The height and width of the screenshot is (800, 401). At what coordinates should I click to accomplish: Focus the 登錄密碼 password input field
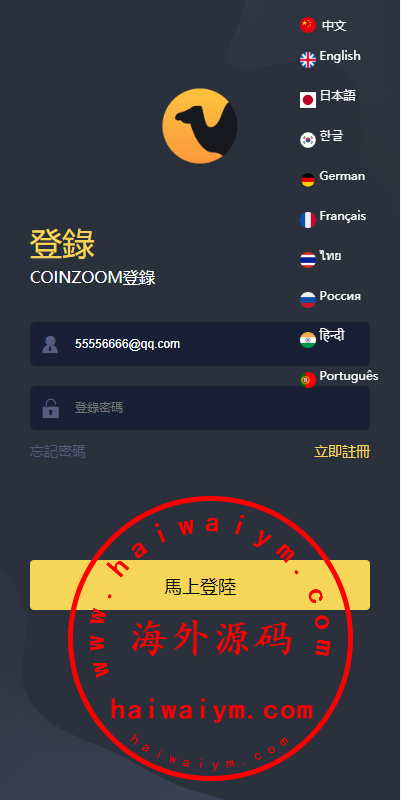(200, 408)
